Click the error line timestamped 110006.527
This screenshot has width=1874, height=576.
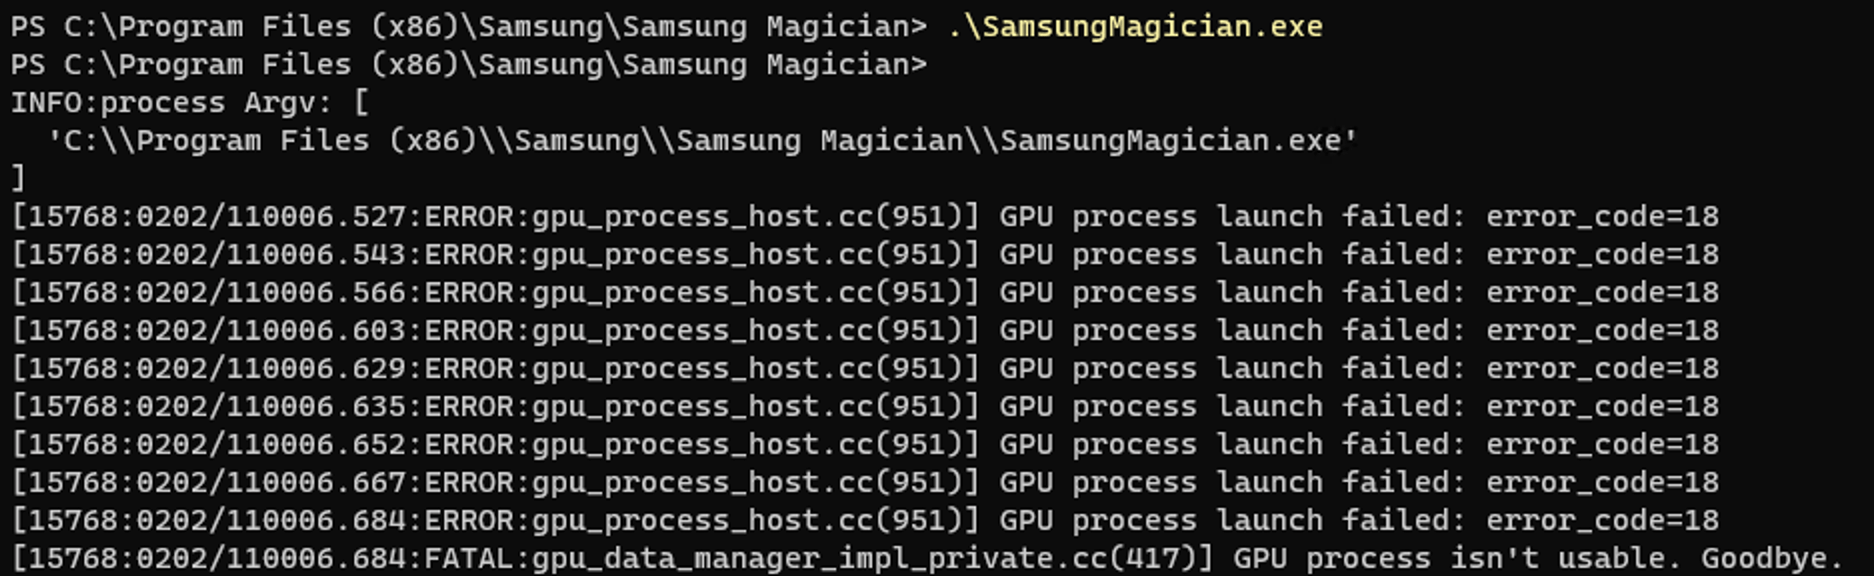point(864,217)
